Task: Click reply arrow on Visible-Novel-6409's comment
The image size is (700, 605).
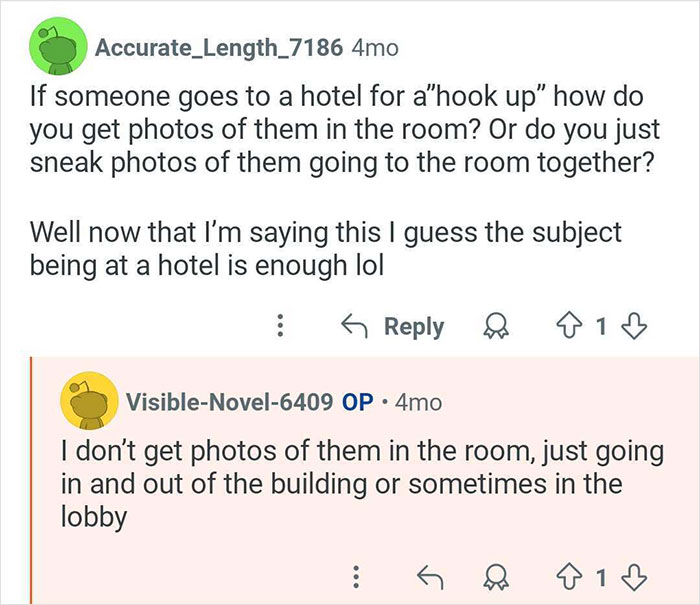Action: (x=432, y=577)
